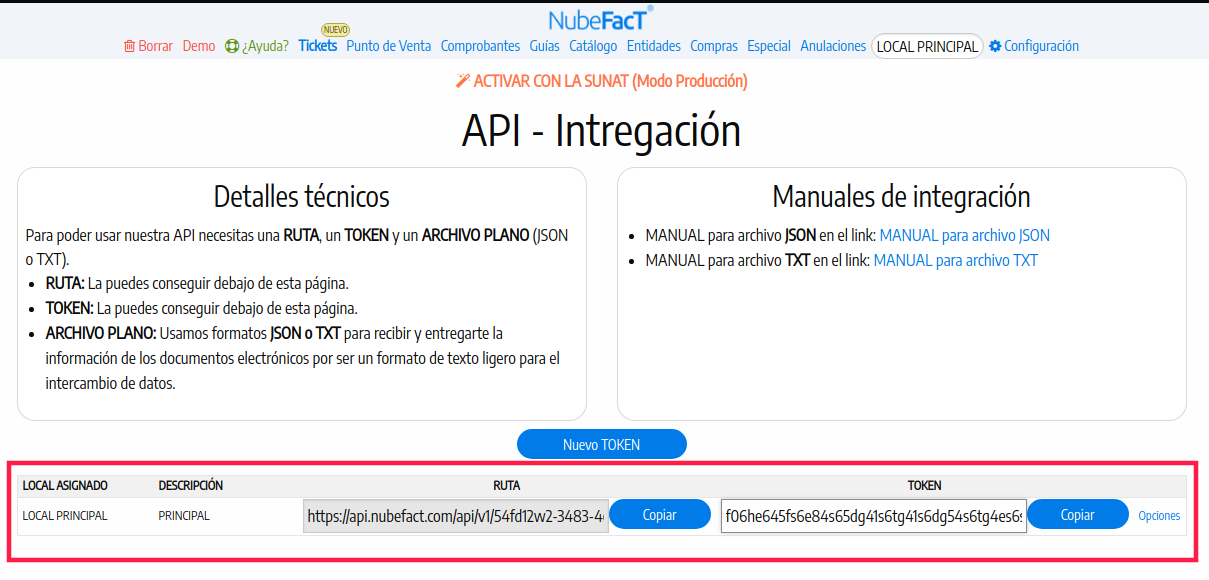Click the RUTA URL field
This screenshot has width=1209, height=580.
click(456, 516)
